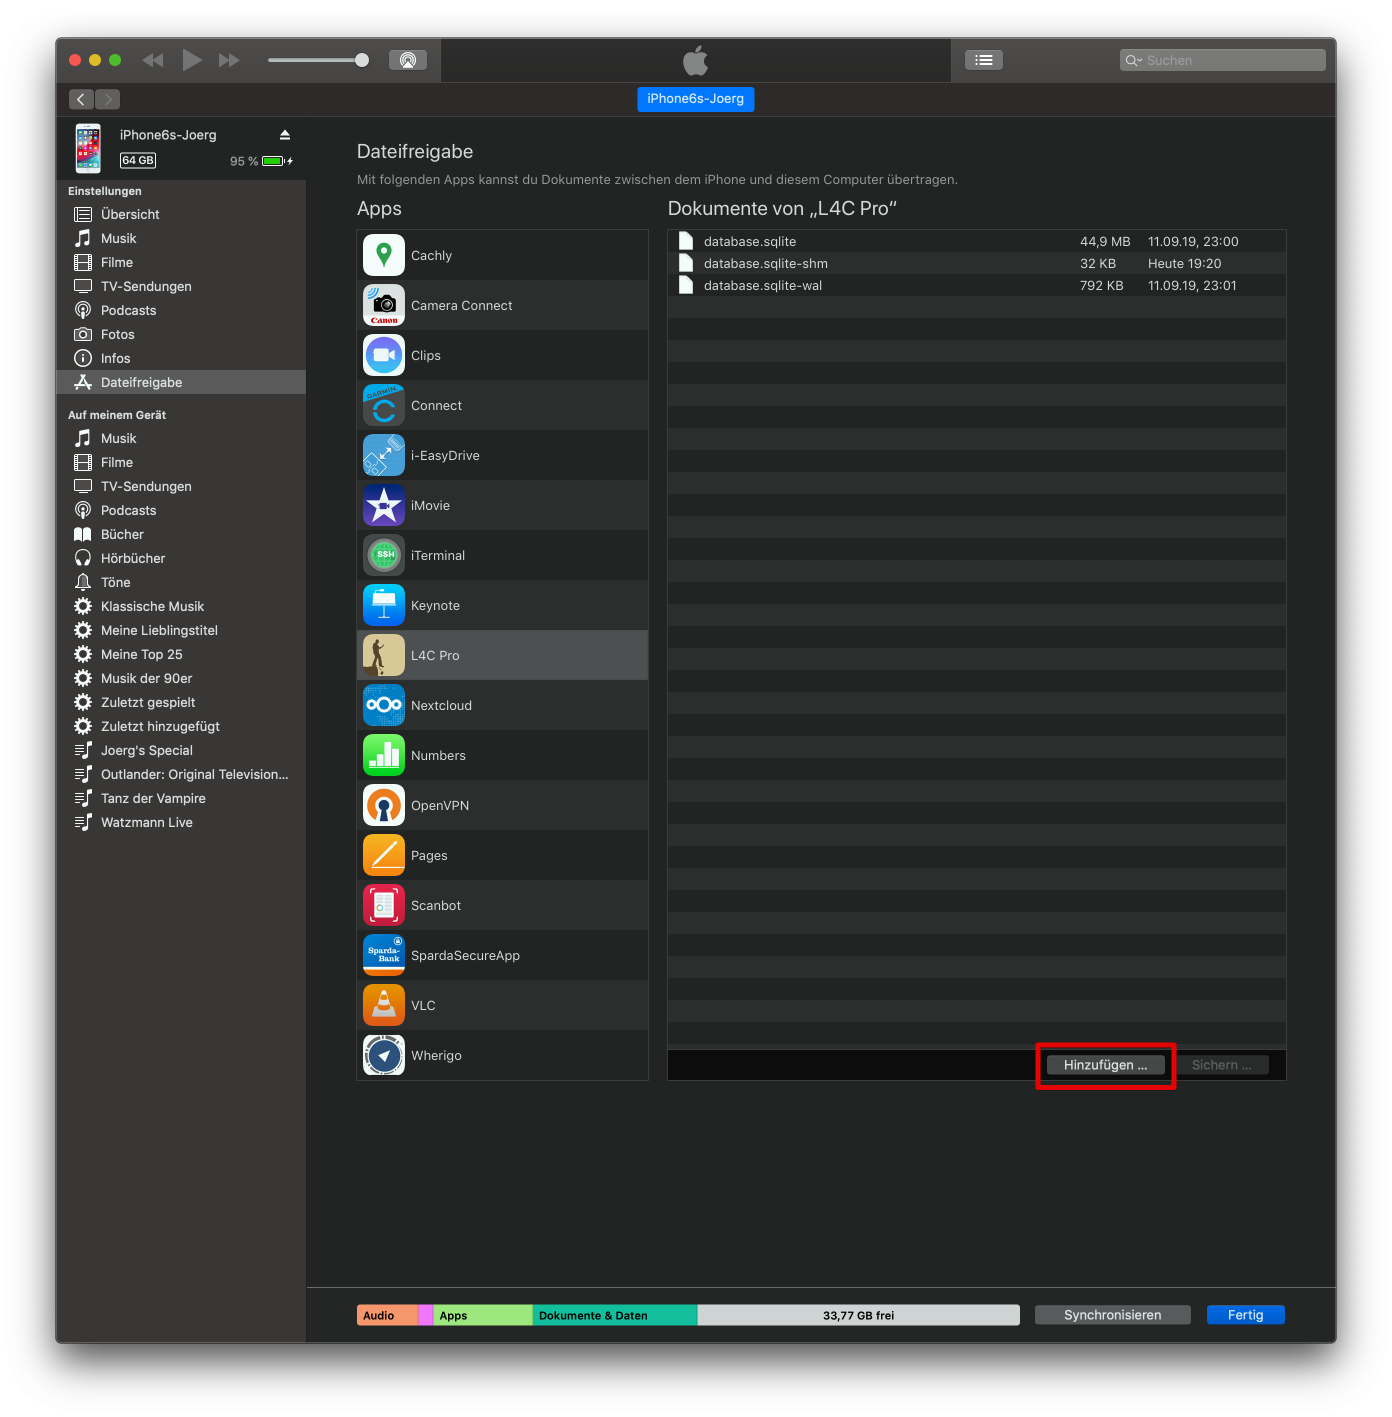The height and width of the screenshot is (1417, 1392).
Task: Choose the Clips app icon
Action: click(x=384, y=355)
